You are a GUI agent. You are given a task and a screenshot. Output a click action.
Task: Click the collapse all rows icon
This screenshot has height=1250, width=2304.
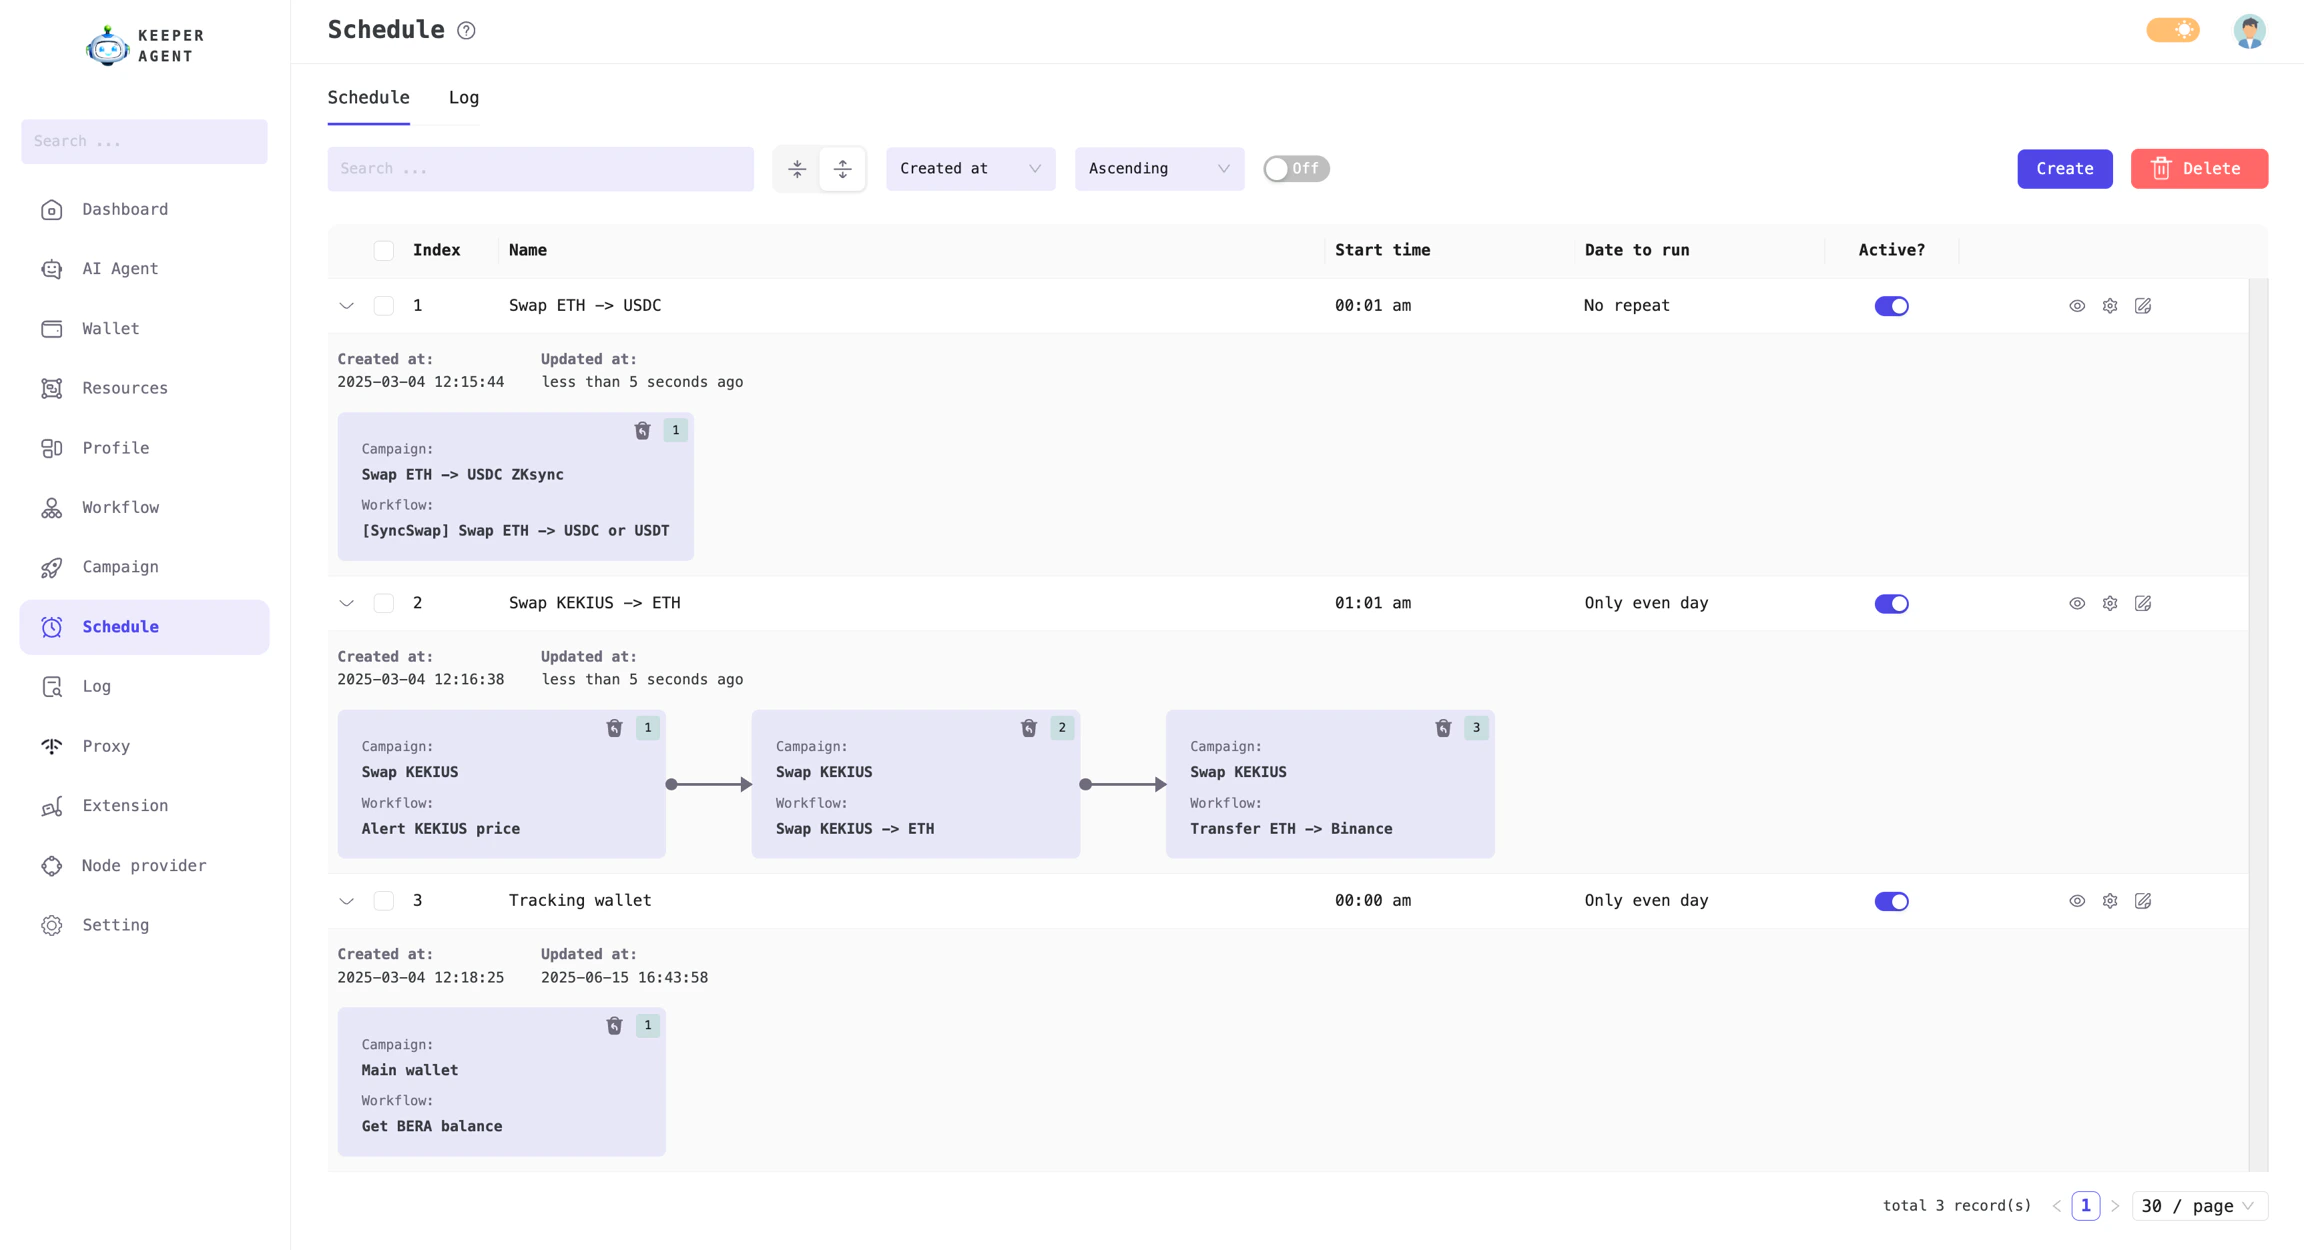(x=797, y=169)
